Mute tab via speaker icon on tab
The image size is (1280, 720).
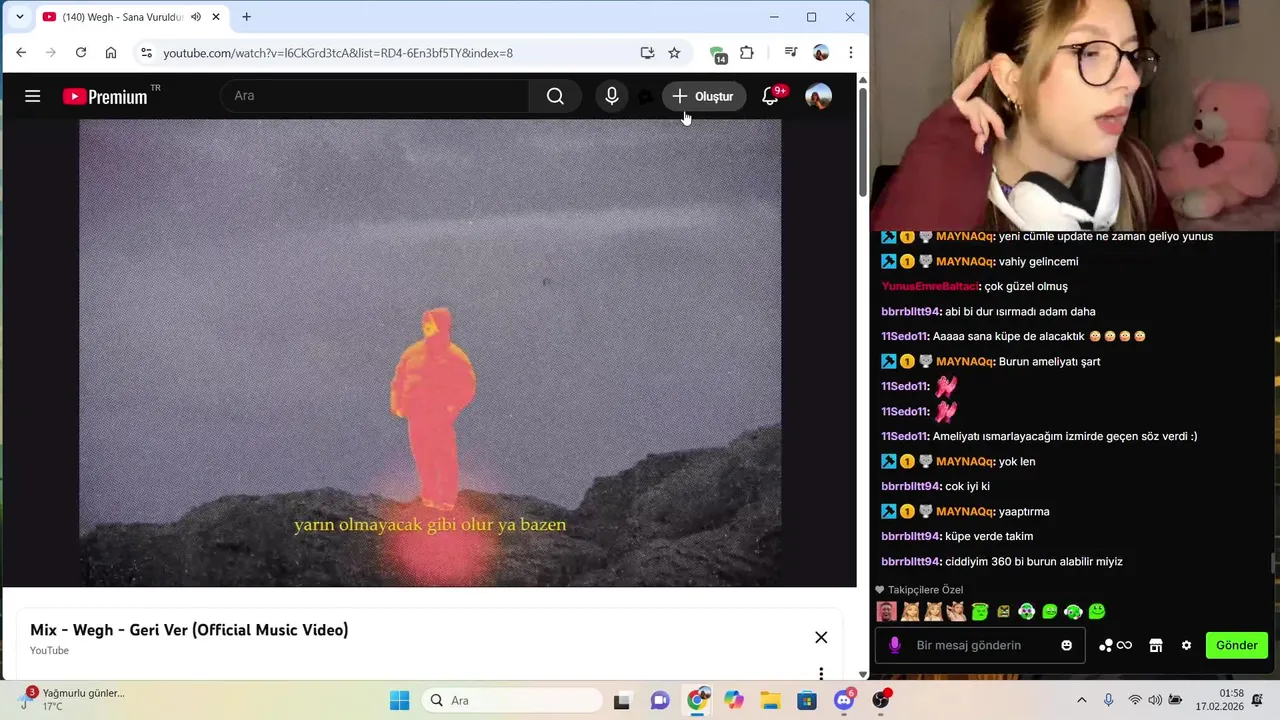tap(196, 17)
